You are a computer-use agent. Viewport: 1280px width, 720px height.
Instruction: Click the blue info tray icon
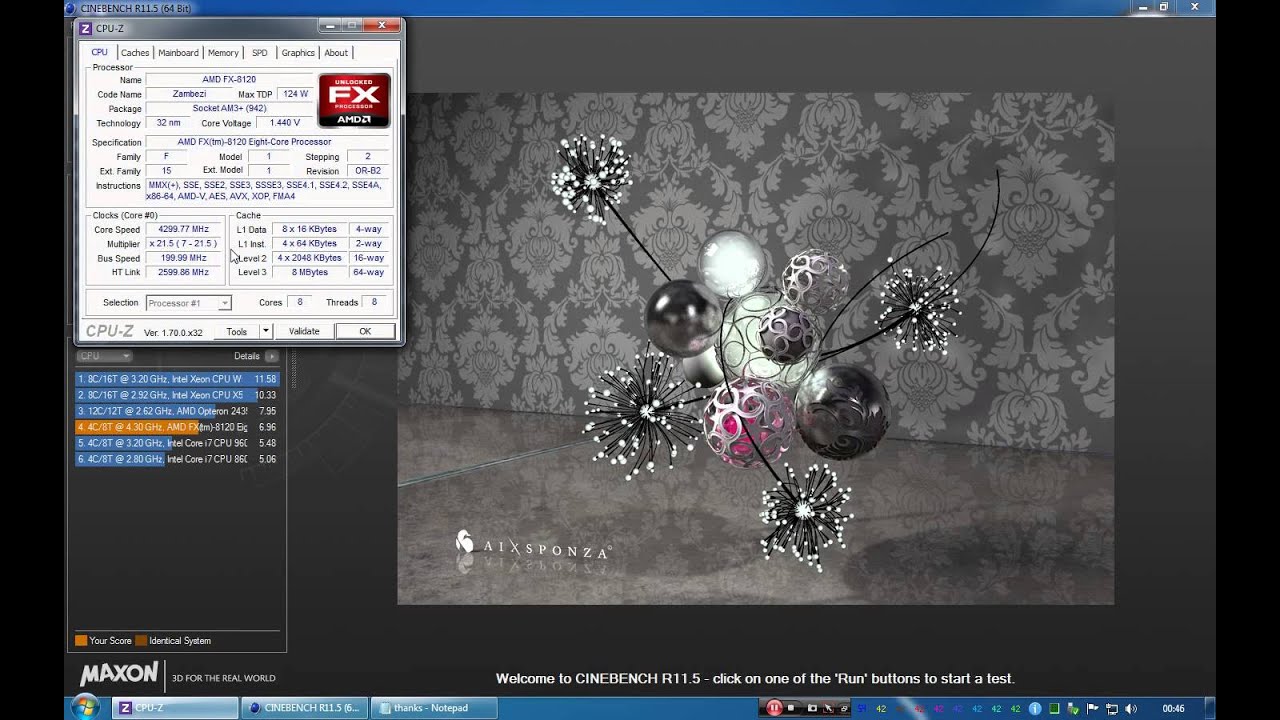point(1035,708)
